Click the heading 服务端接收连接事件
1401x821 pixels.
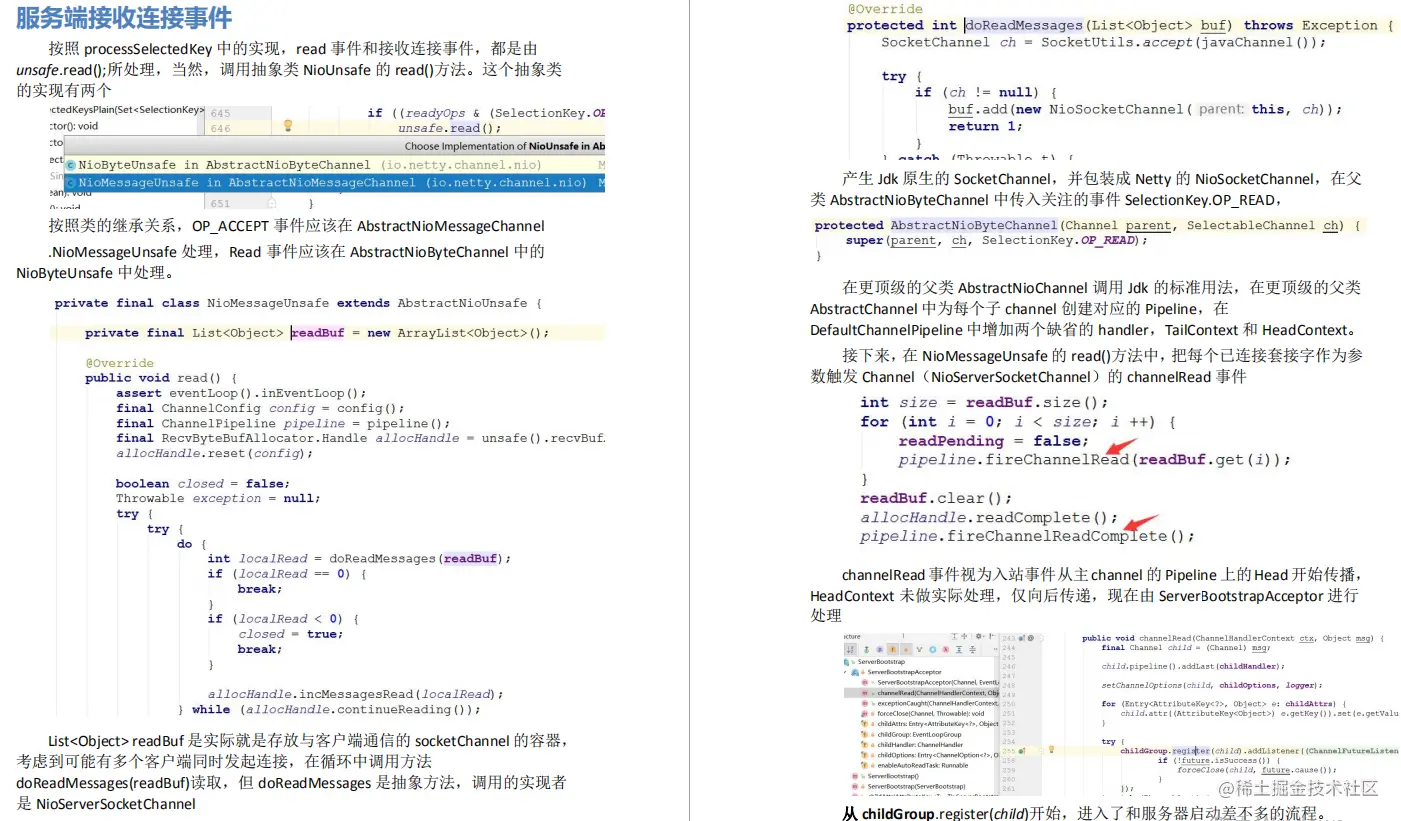124,17
